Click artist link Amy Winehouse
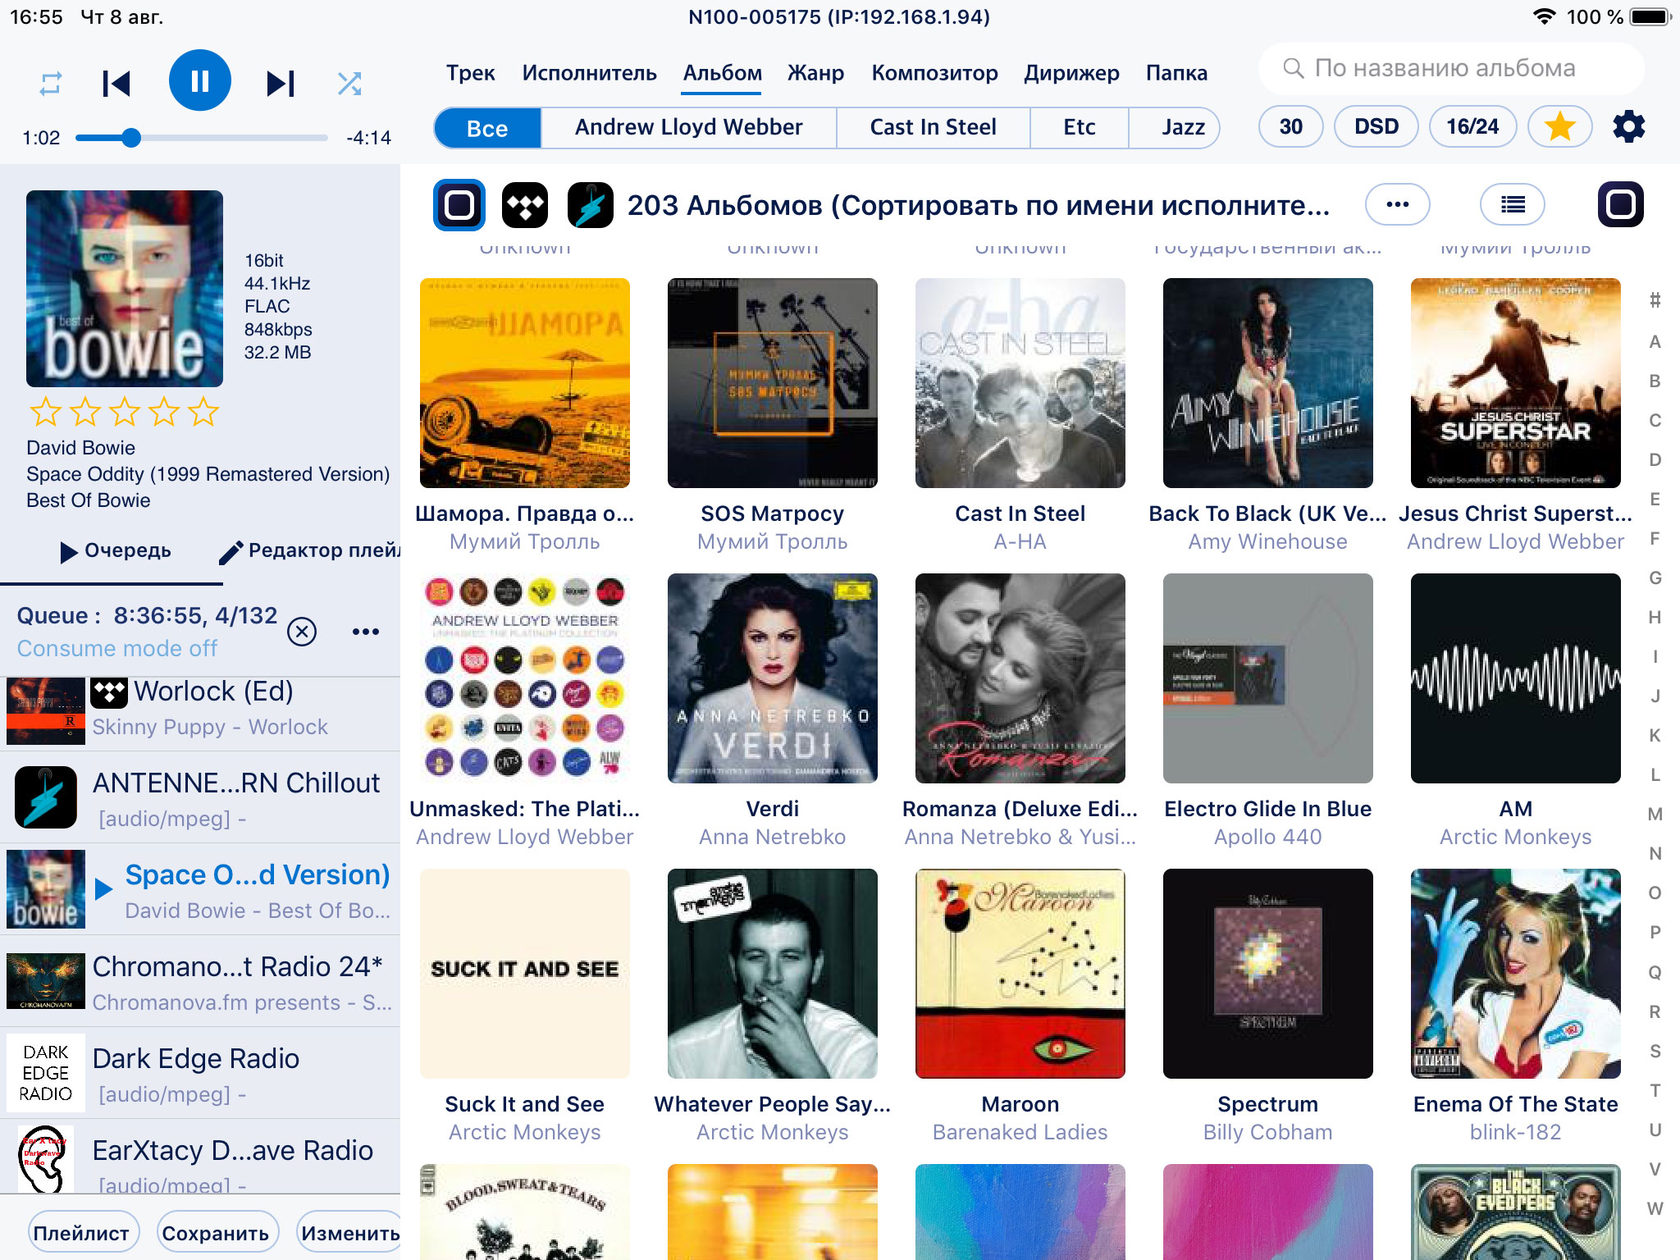Screen dimensions: 1680x1260 (x=1268, y=542)
